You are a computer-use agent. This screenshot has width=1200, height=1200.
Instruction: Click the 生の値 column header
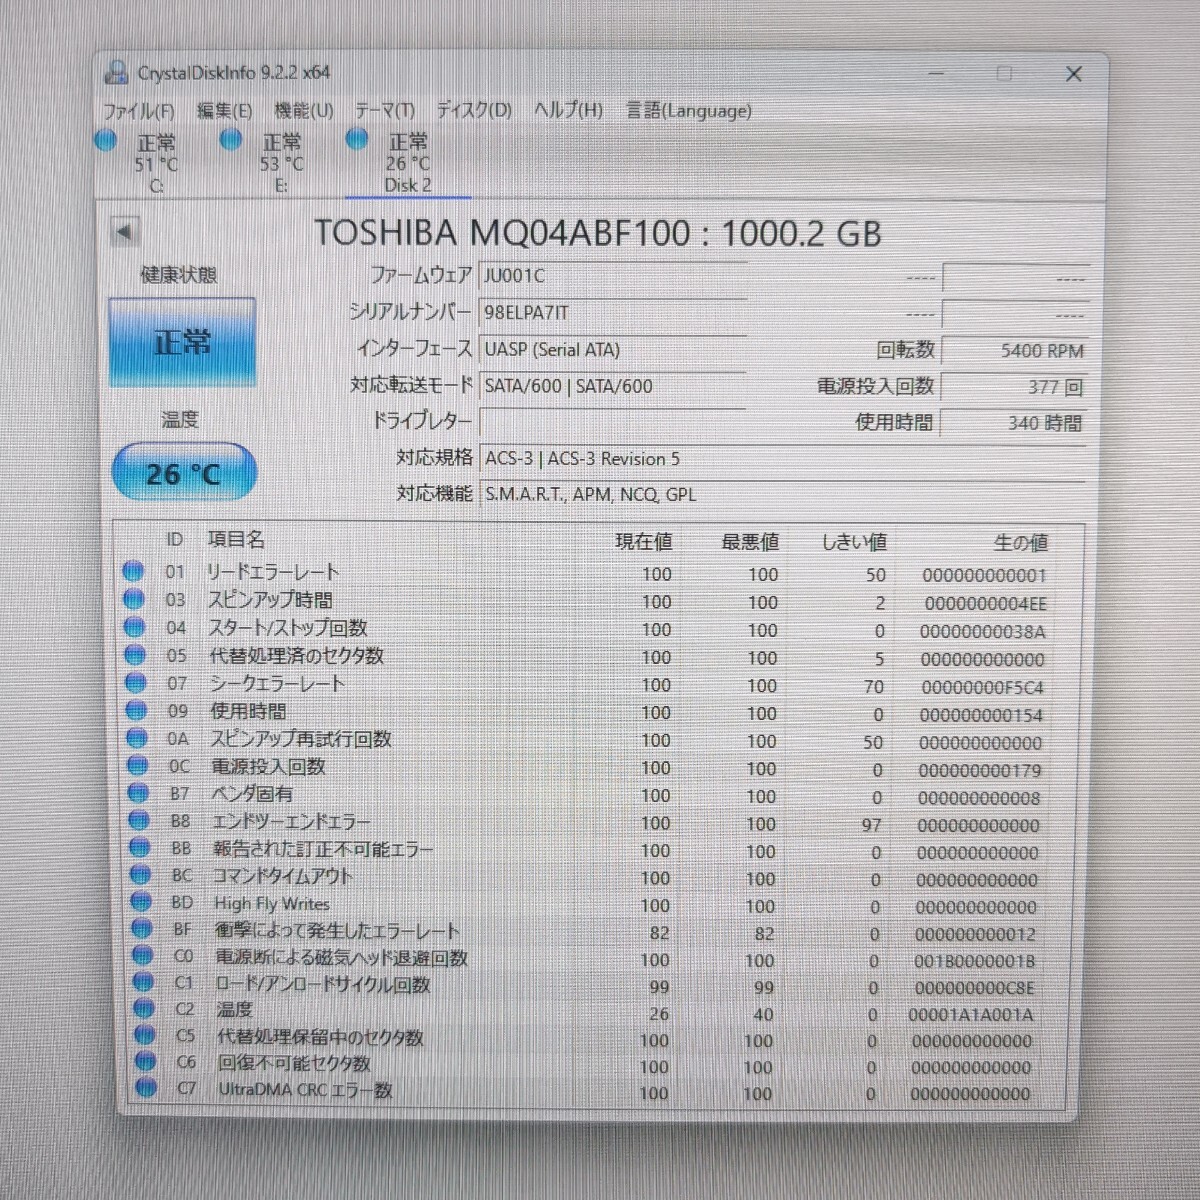point(1021,543)
